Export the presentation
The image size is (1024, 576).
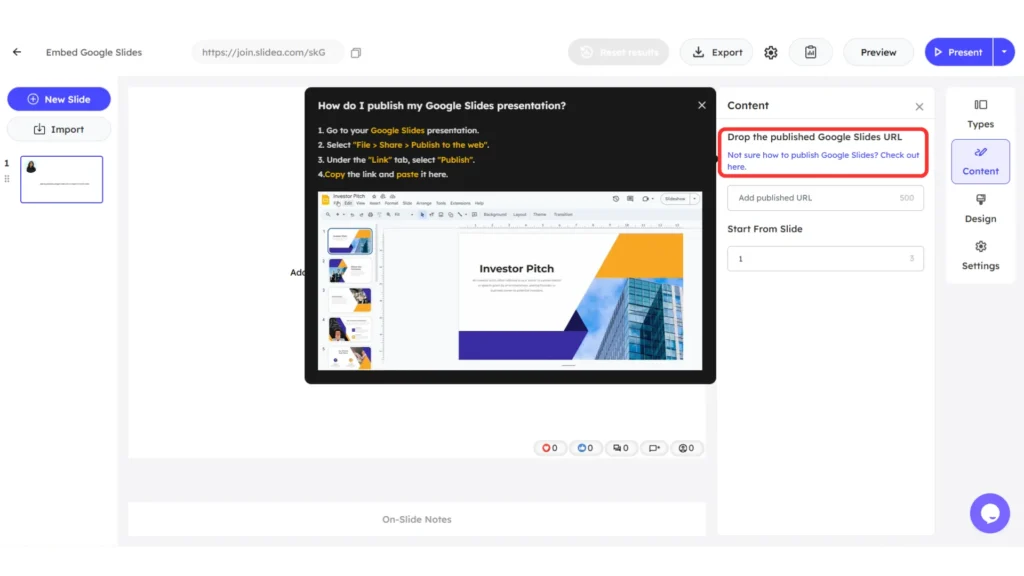click(x=716, y=51)
